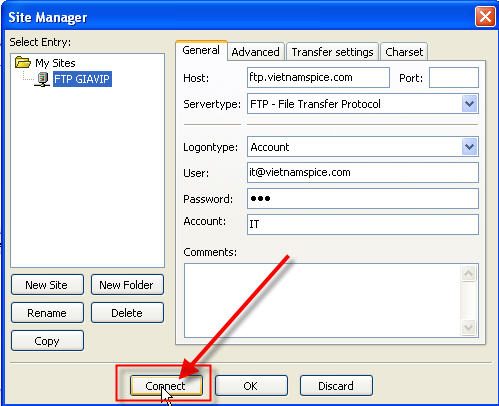This screenshot has height=406, width=499.
Task: Click the FTP GIAVIP server icon
Action: click(42, 80)
